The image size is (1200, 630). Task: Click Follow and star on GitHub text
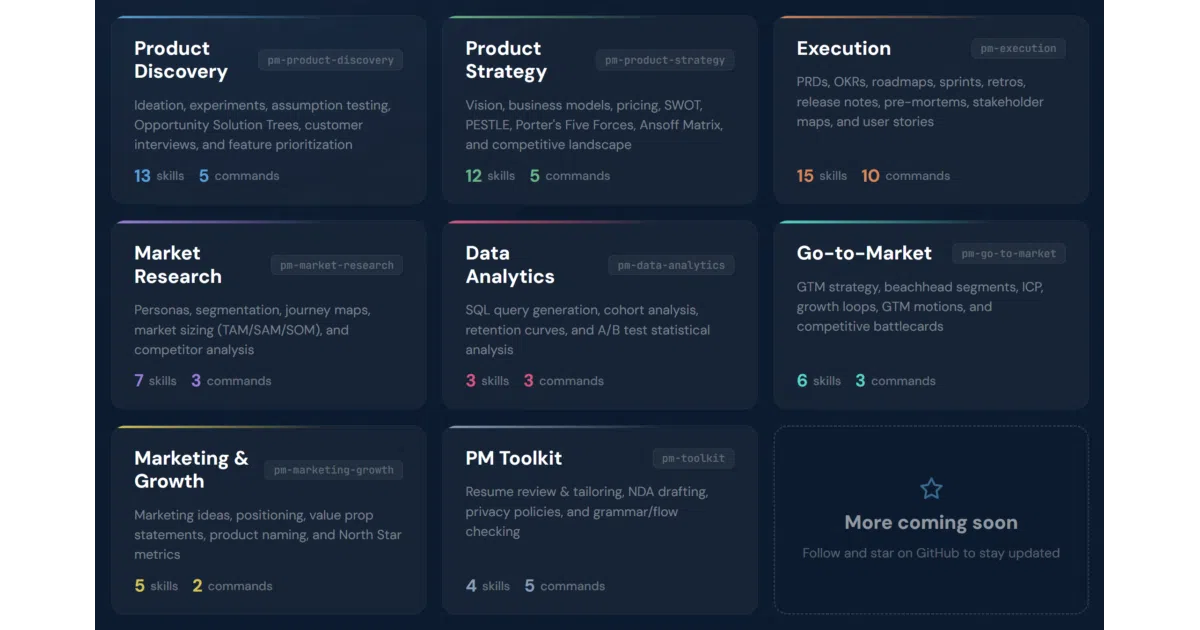click(x=931, y=553)
